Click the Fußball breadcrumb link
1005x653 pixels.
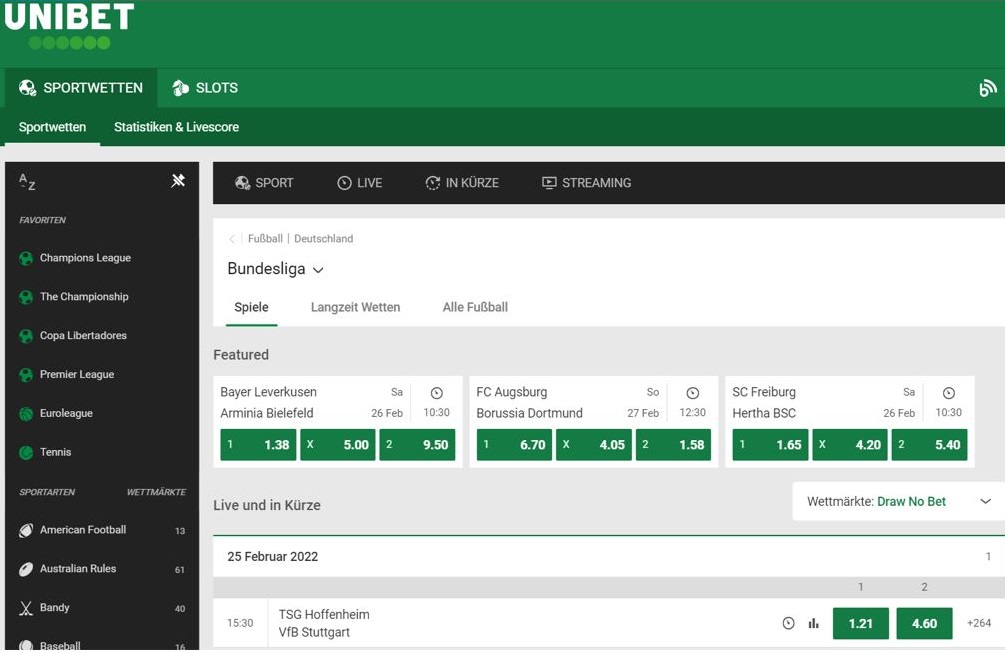coord(265,238)
